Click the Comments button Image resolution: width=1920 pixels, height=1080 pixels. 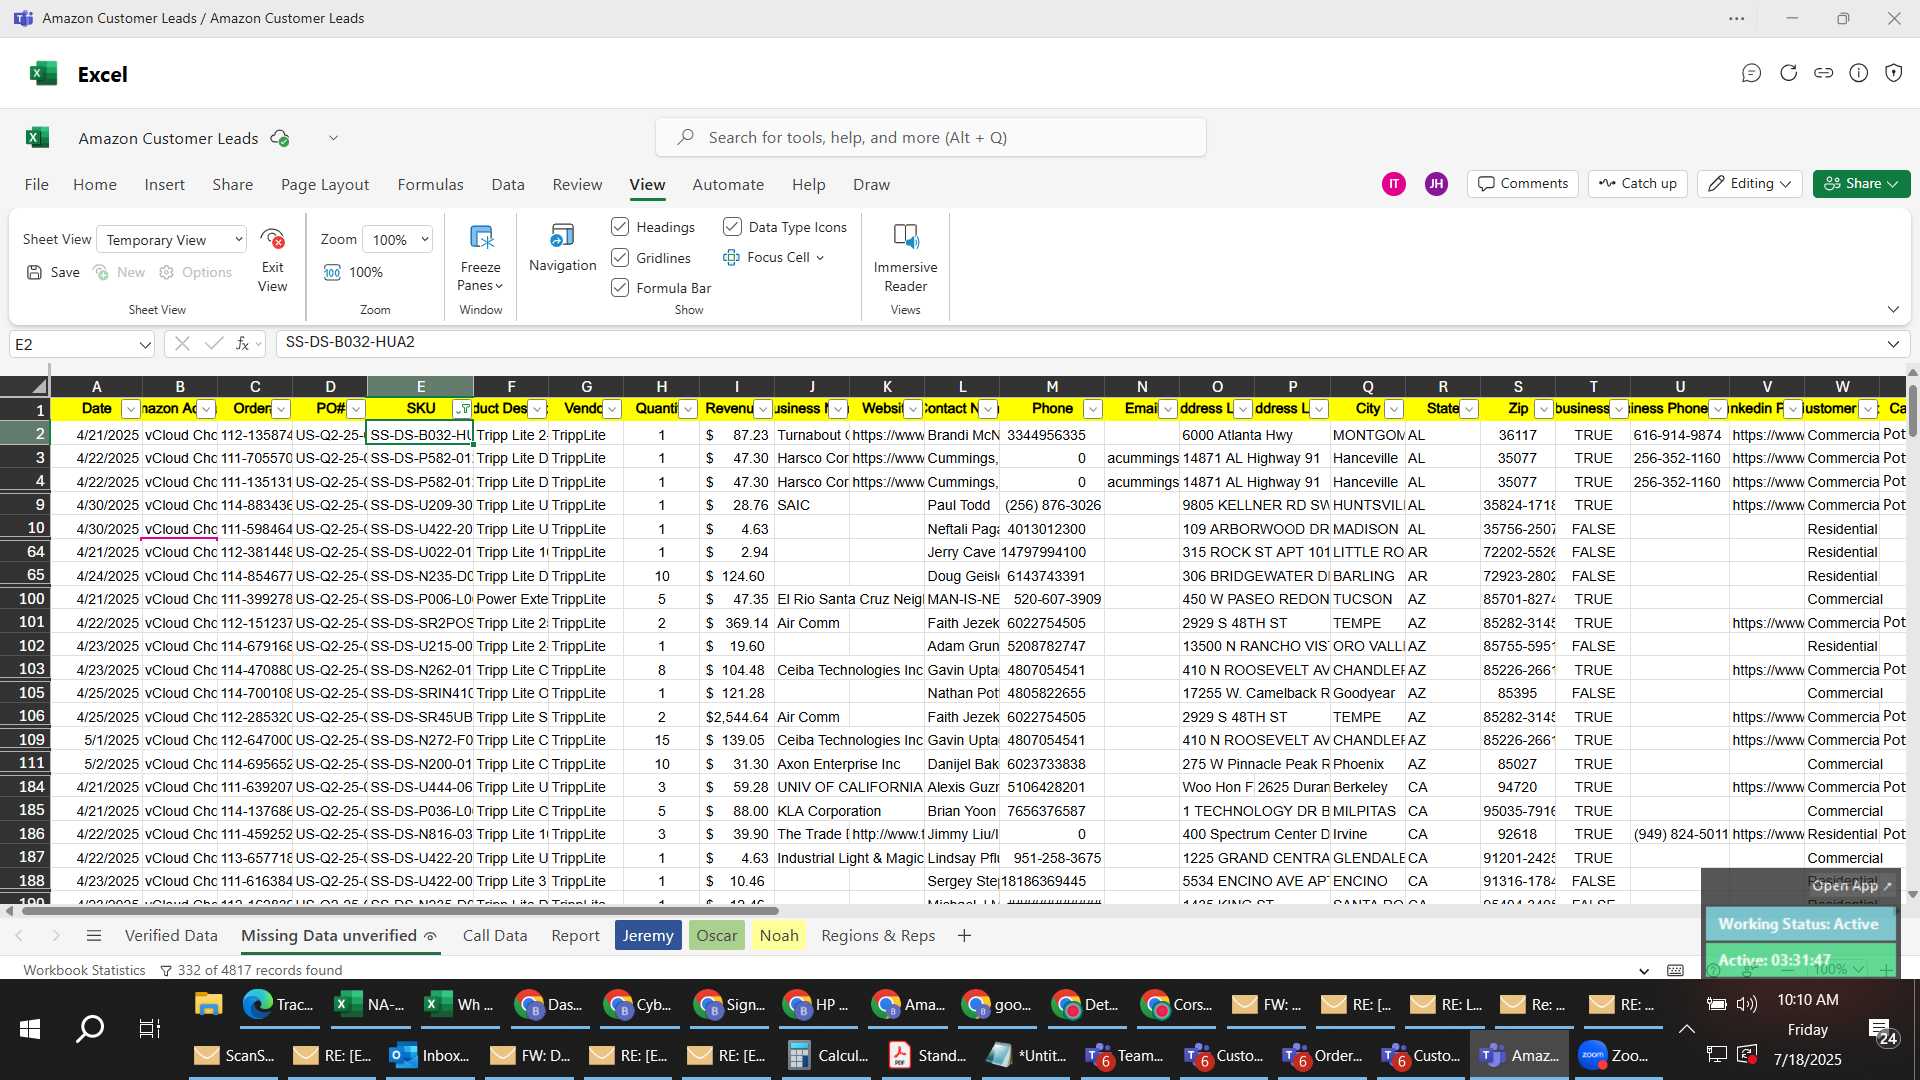(1523, 184)
